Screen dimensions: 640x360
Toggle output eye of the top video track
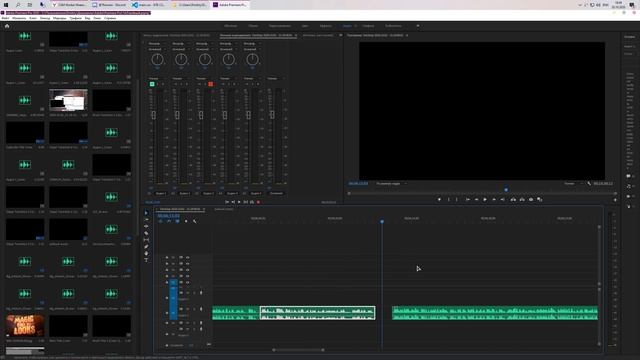(187, 258)
